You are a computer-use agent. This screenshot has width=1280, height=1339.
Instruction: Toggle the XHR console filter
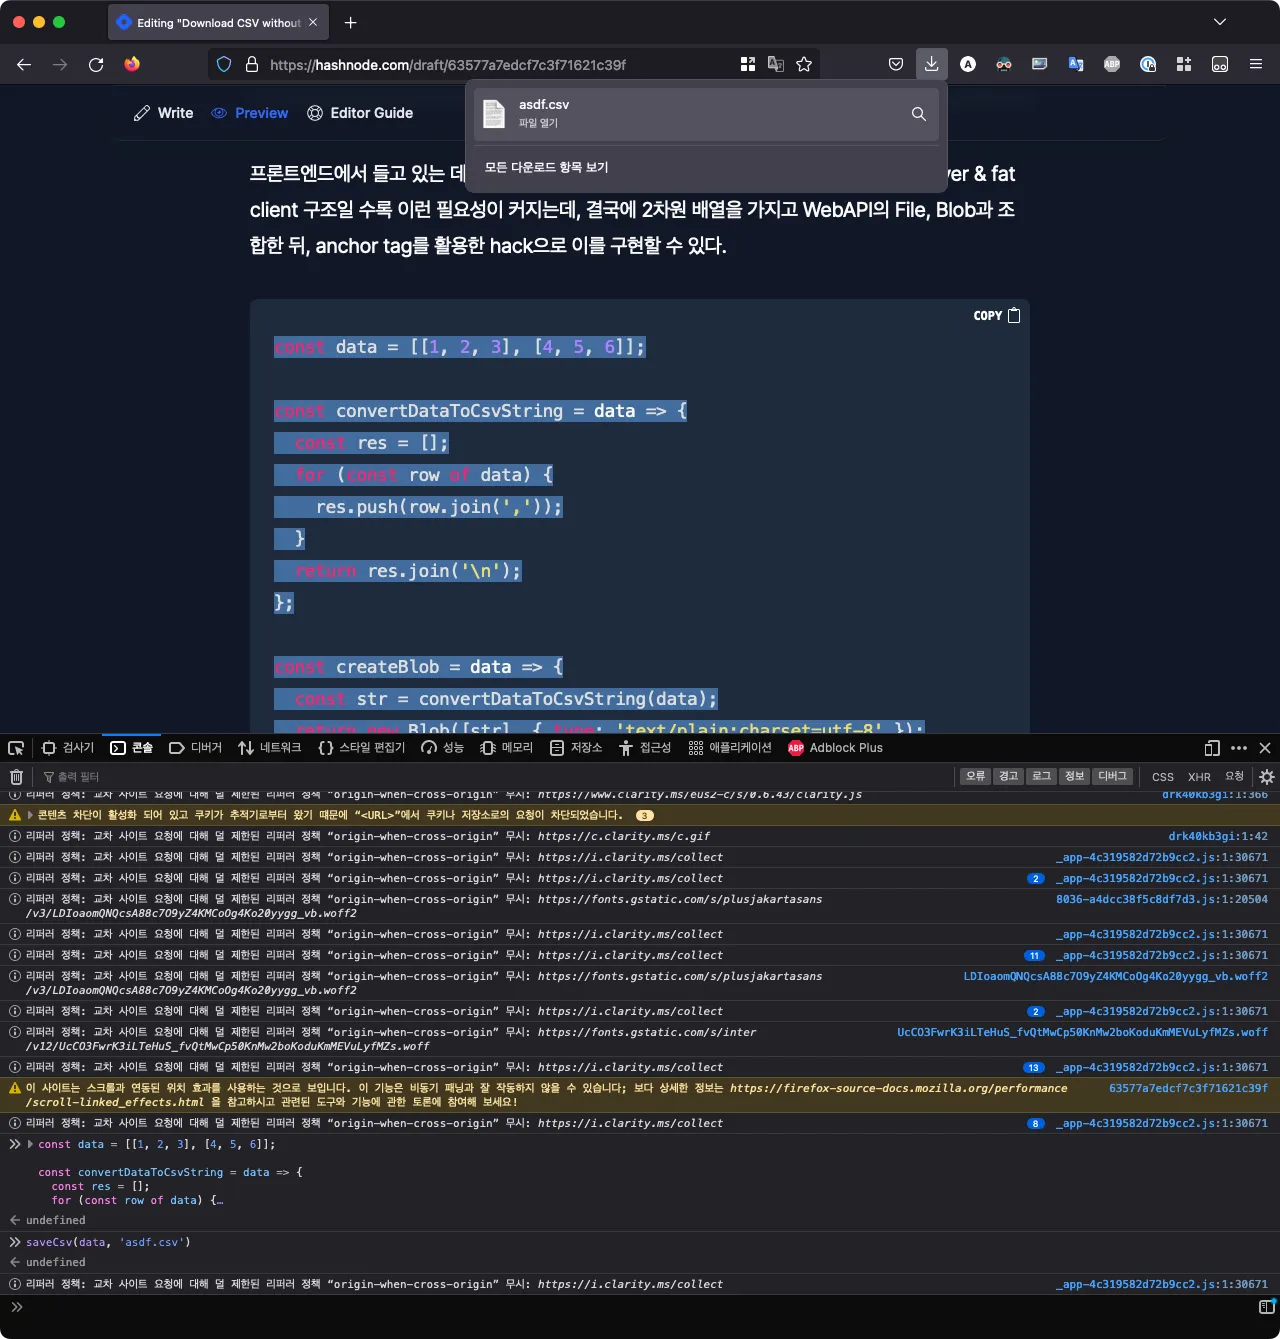pos(1199,777)
